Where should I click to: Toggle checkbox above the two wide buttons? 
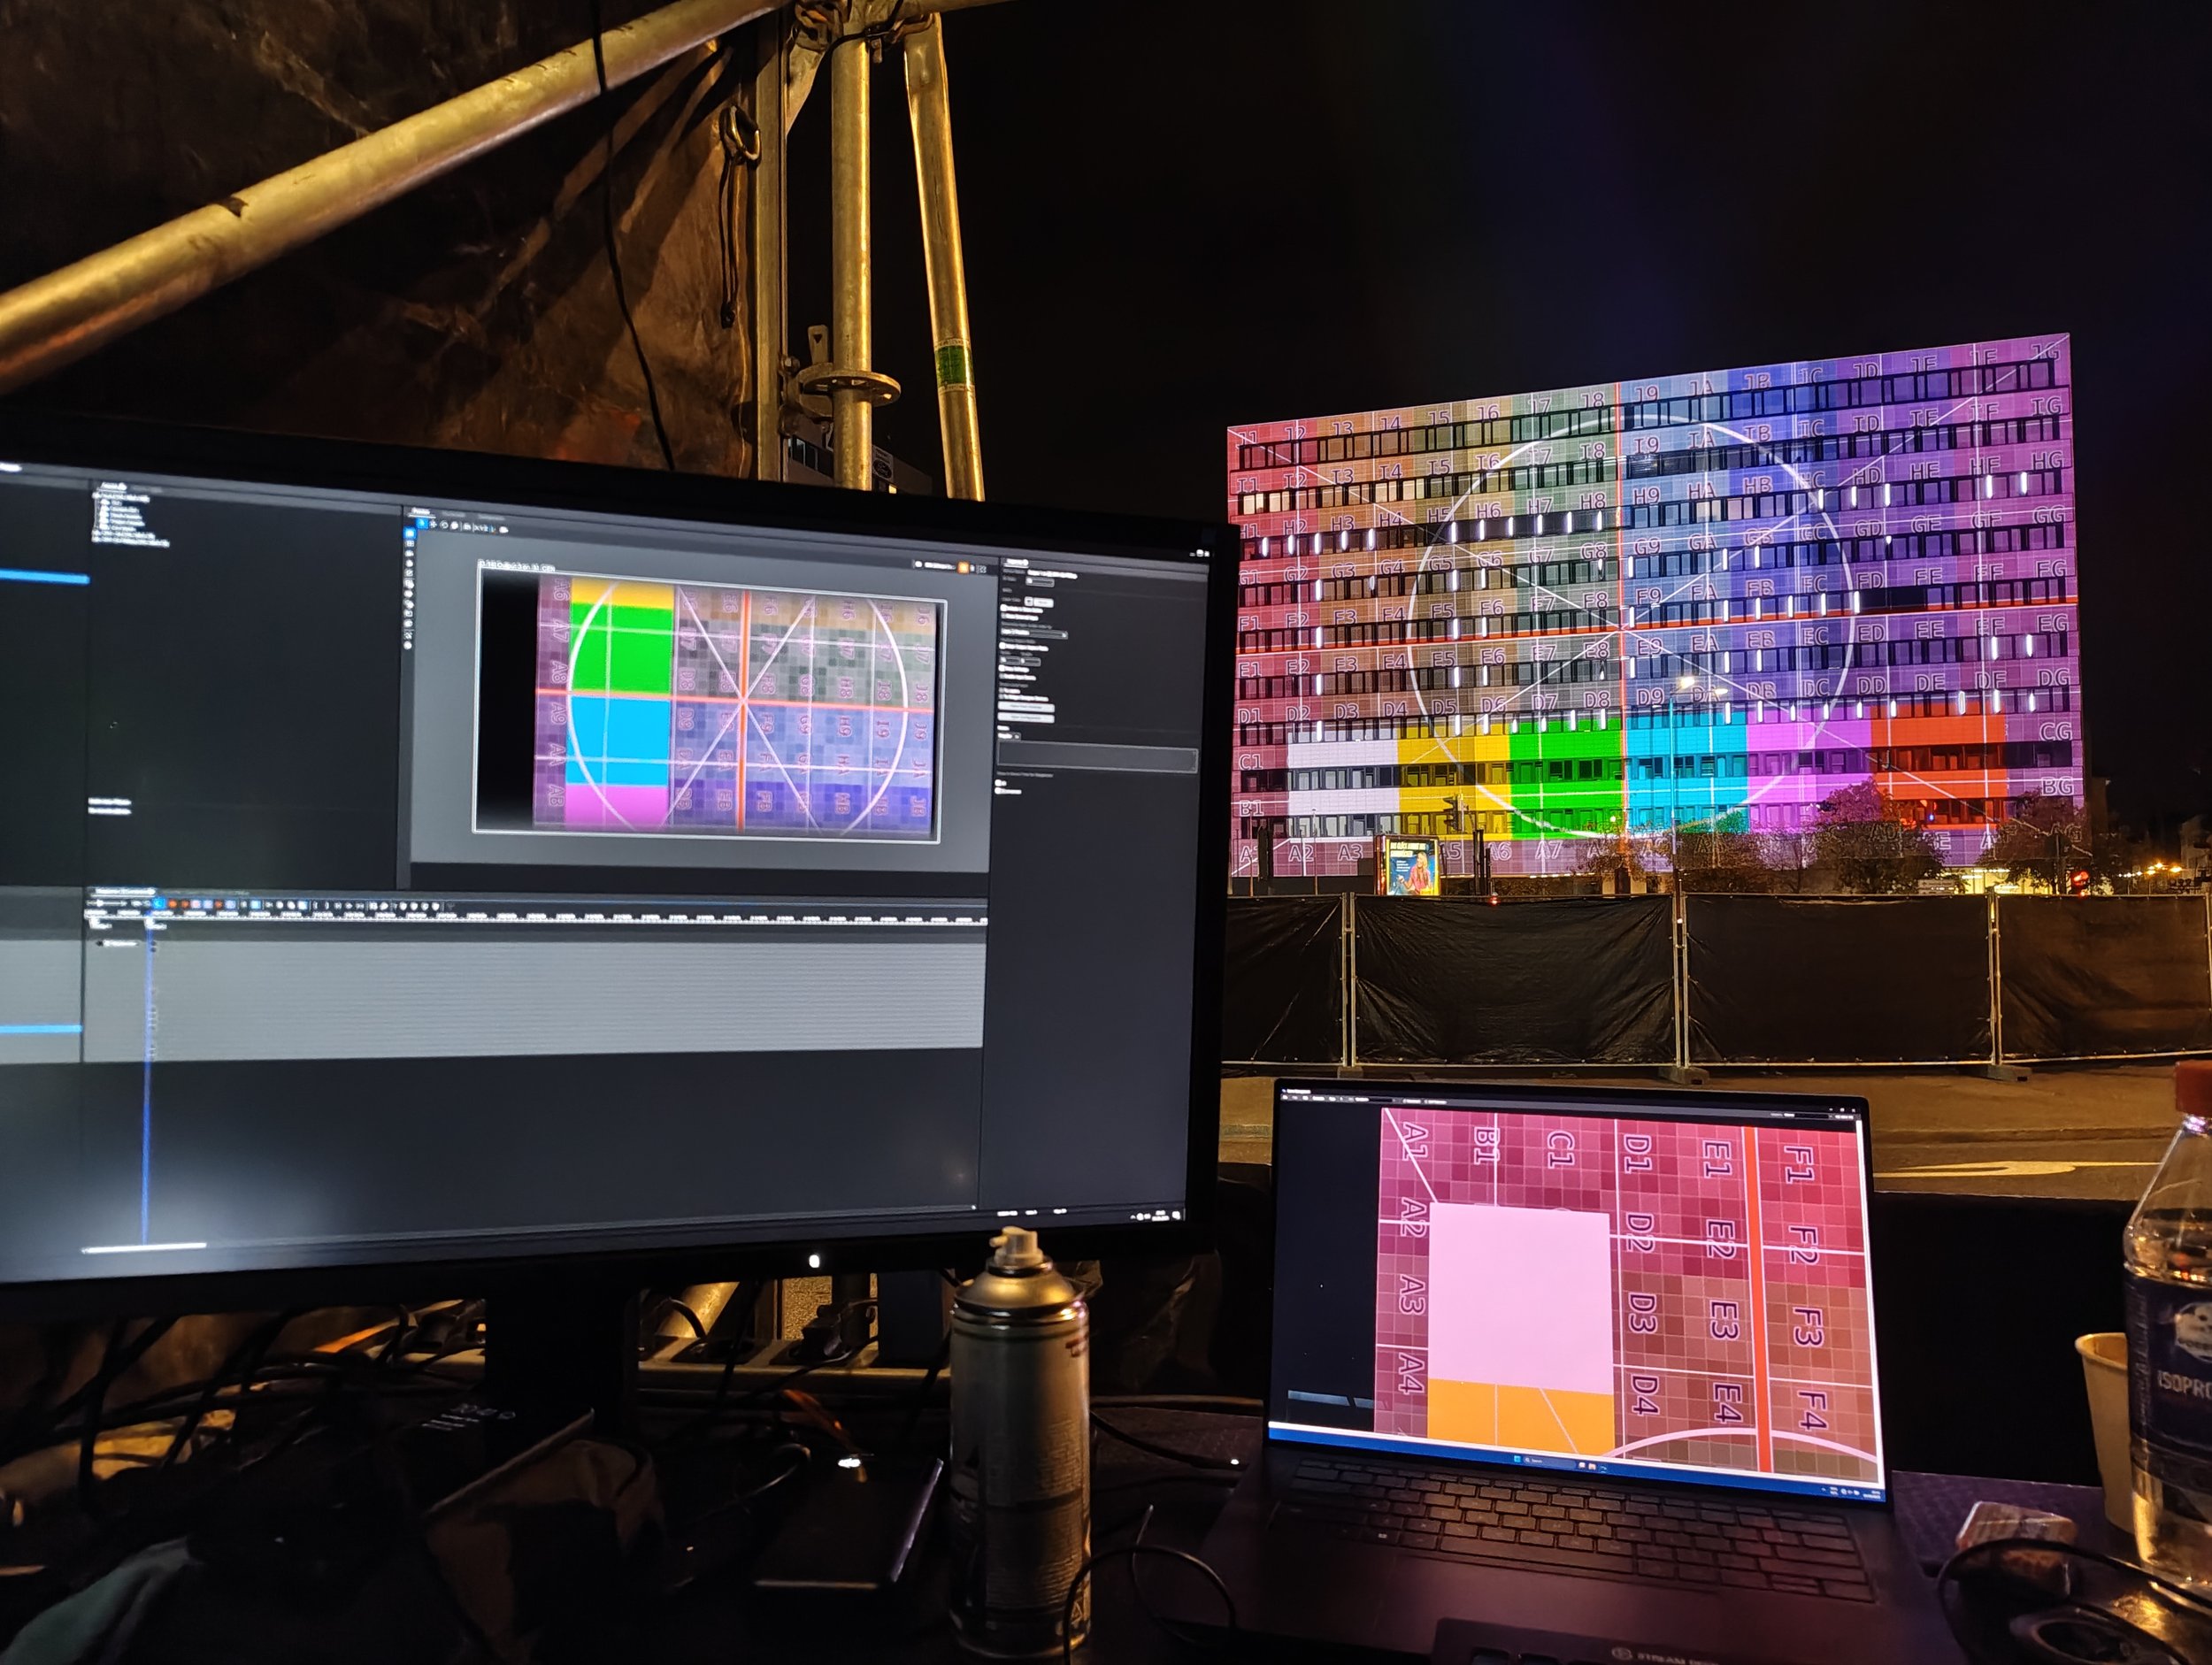click(x=1001, y=697)
